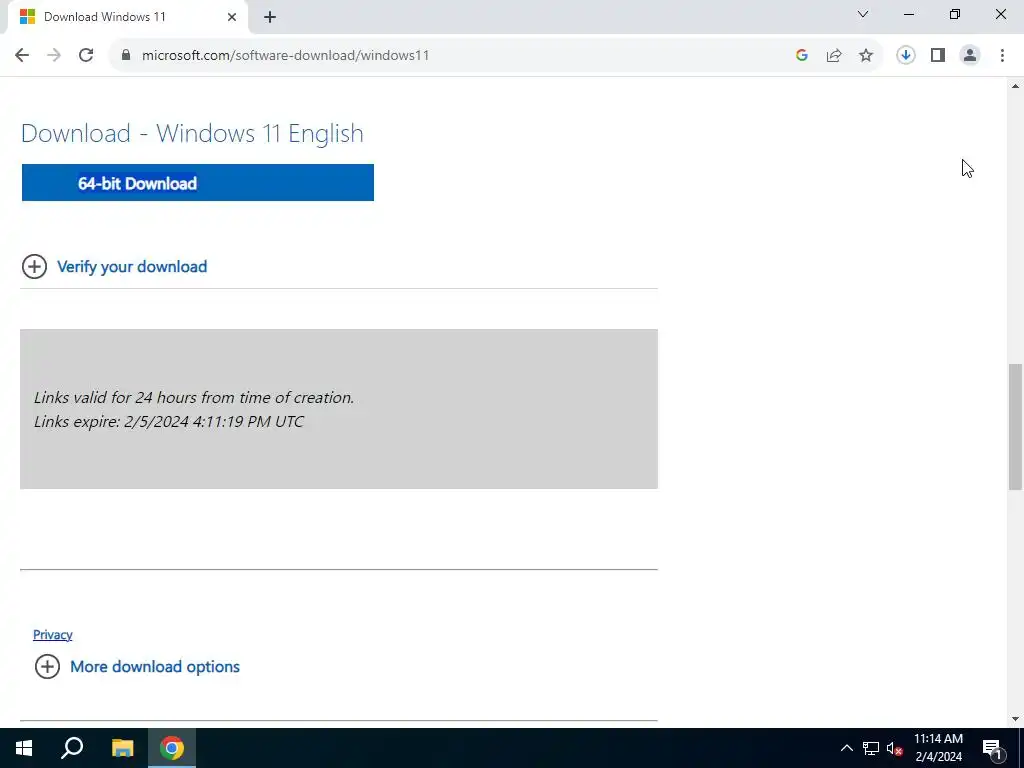Show hidden system tray icons
The image size is (1024, 768).
coord(846,748)
